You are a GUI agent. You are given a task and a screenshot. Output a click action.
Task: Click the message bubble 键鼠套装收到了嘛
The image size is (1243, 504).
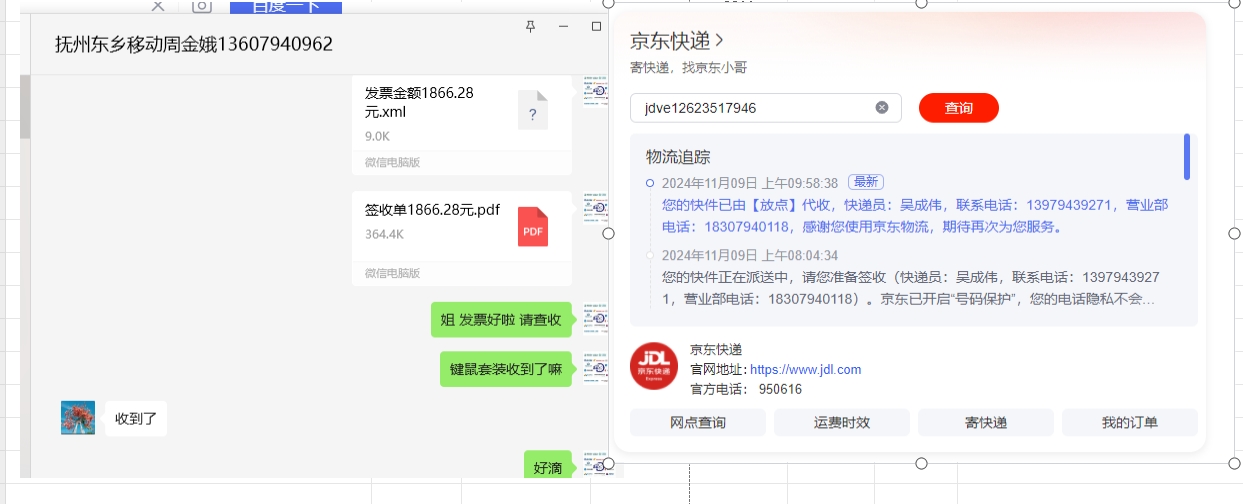coord(506,369)
